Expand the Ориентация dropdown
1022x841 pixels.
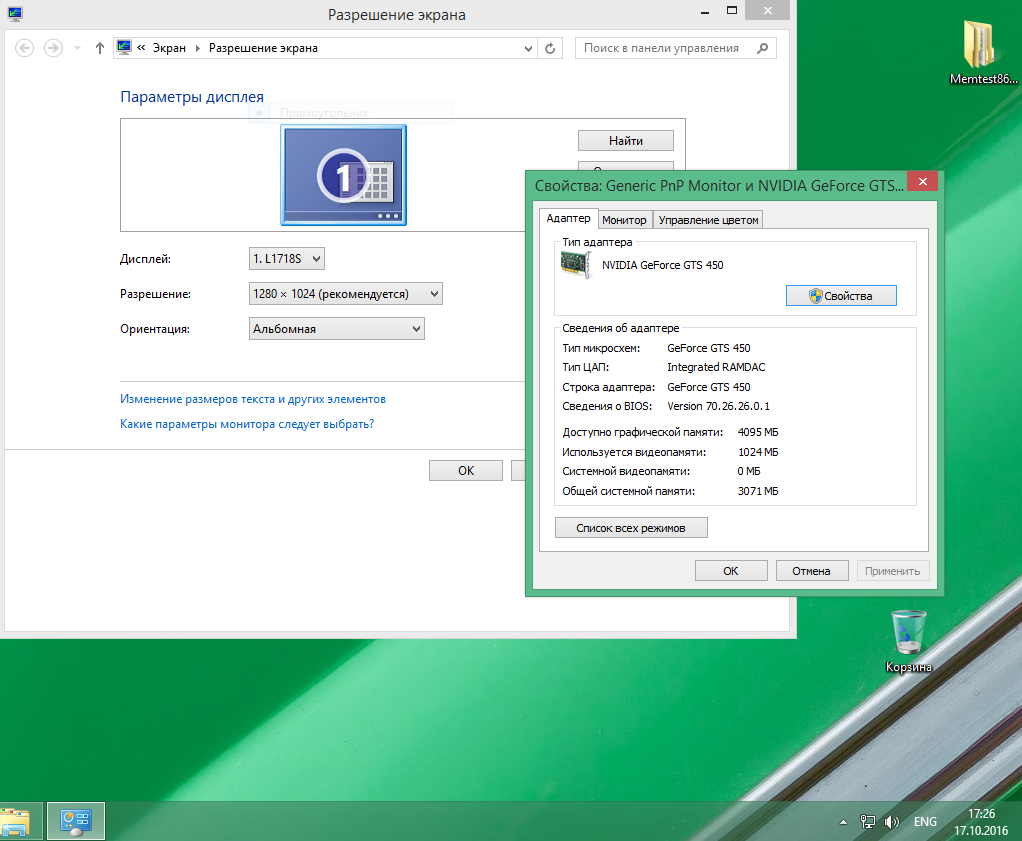336,328
